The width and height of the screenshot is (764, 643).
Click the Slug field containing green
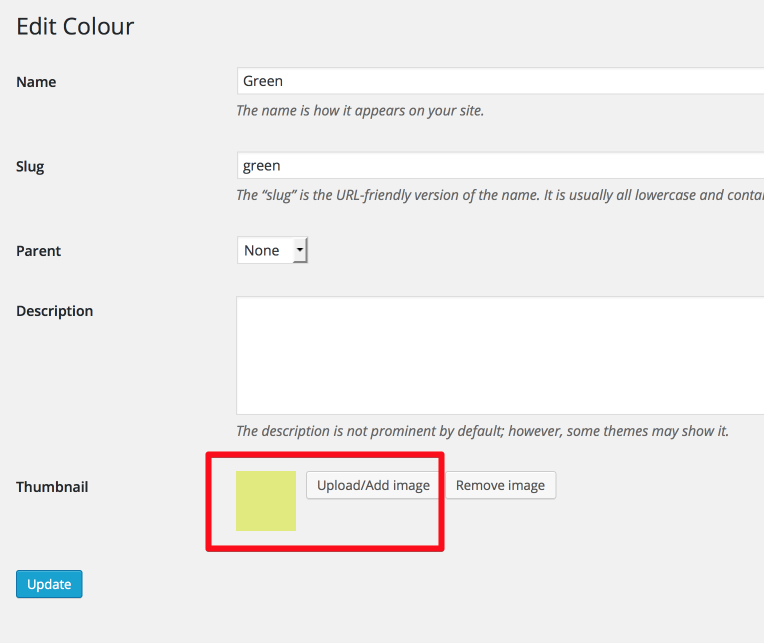click(500, 166)
